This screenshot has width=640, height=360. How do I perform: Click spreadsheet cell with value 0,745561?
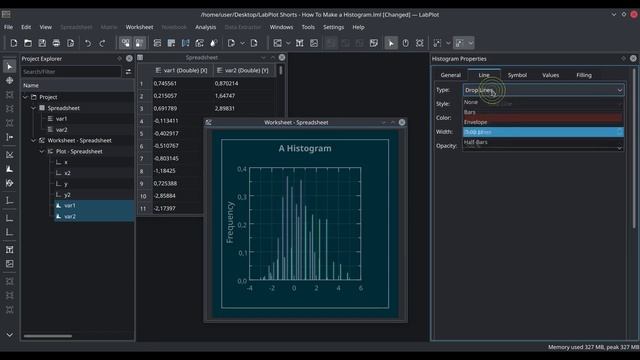(x=182, y=83)
